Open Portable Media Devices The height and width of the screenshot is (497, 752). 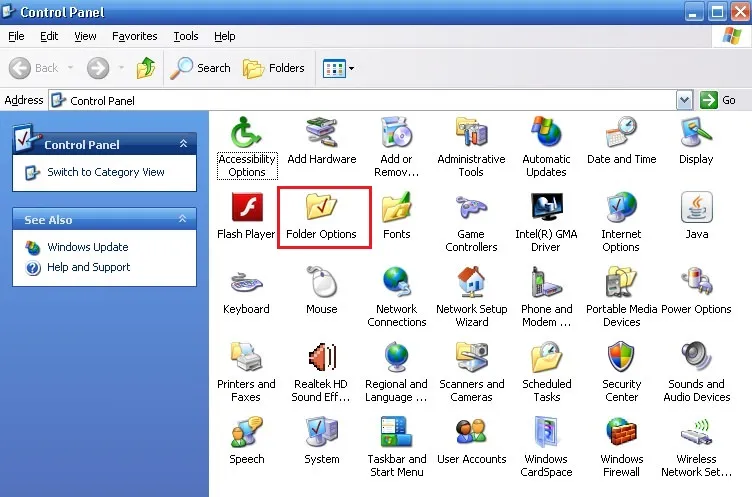click(x=621, y=297)
